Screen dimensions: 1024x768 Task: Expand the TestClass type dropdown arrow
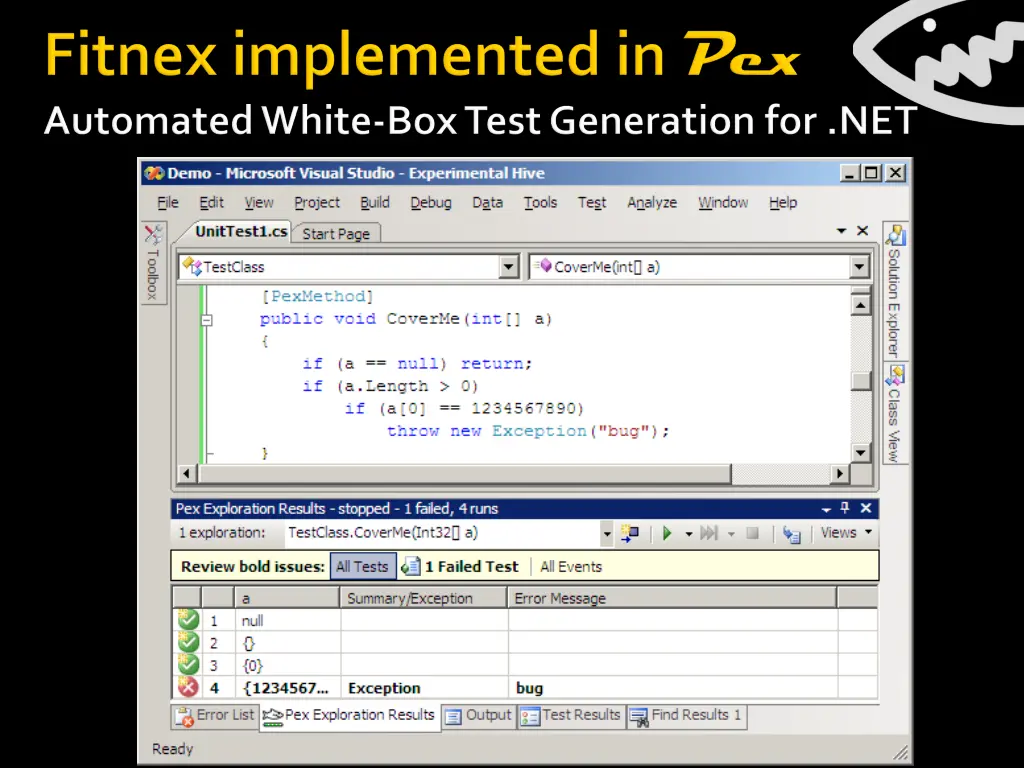[x=508, y=267]
